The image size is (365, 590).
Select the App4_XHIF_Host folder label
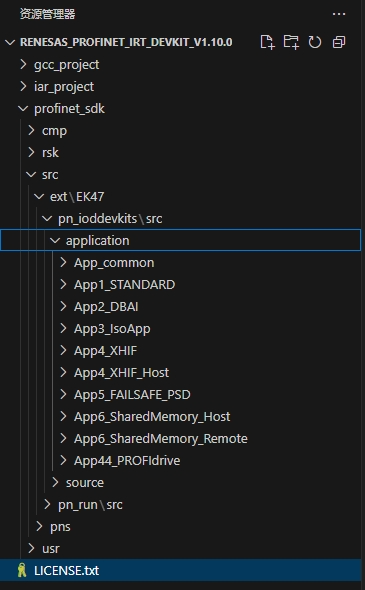[121, 373]
